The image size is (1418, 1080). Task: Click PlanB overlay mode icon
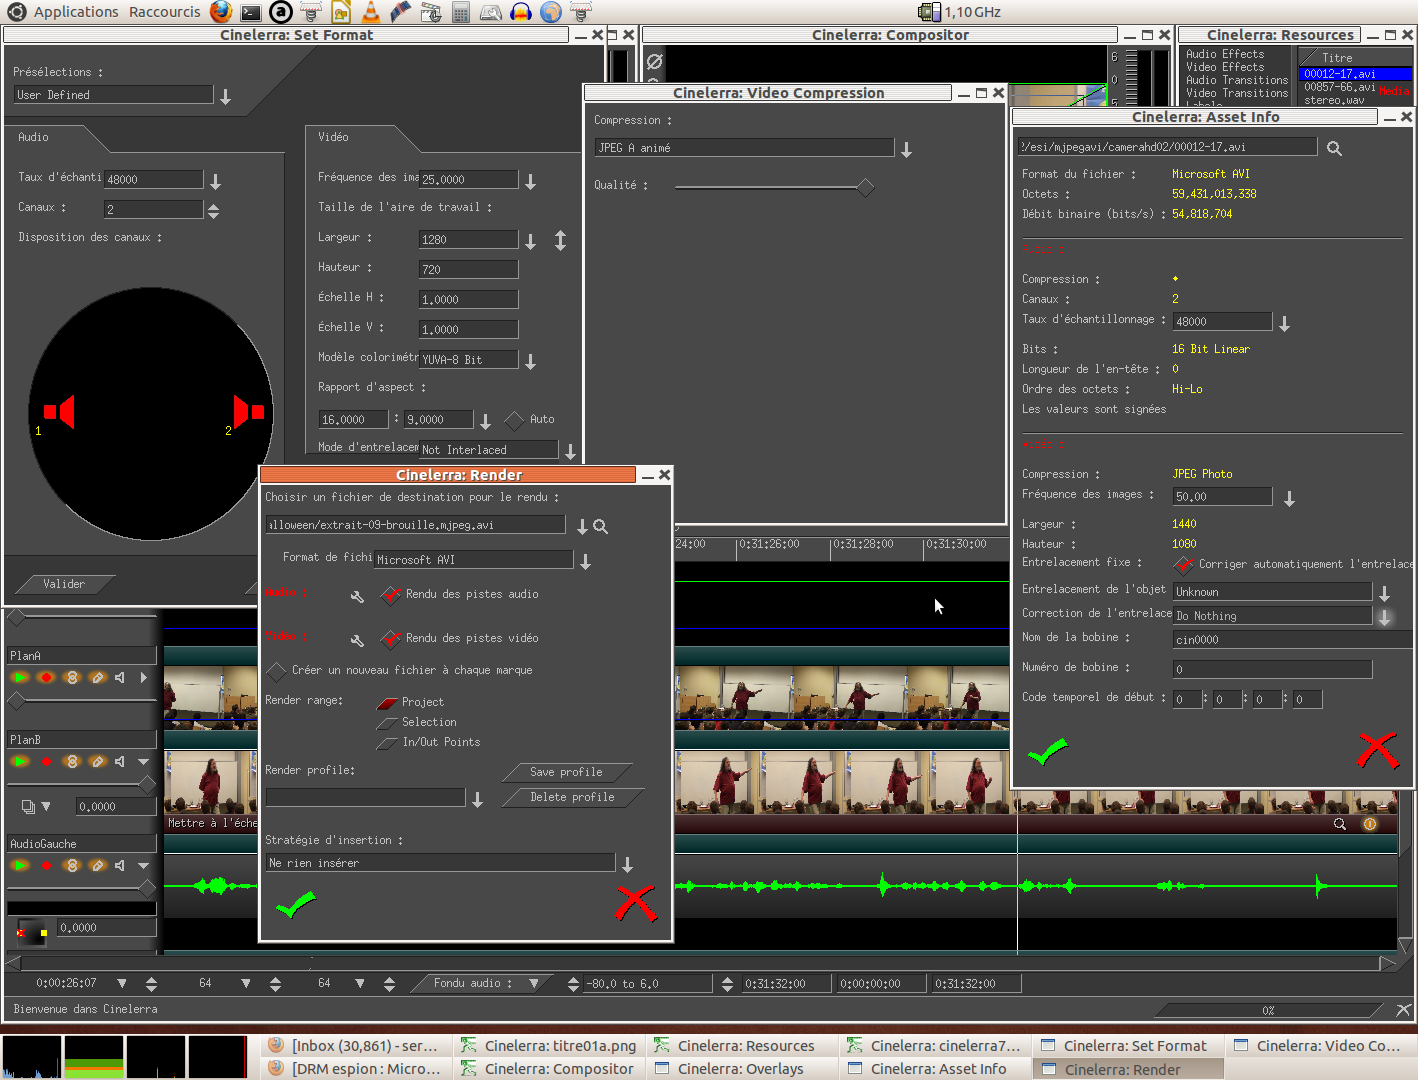pos(28,806)
